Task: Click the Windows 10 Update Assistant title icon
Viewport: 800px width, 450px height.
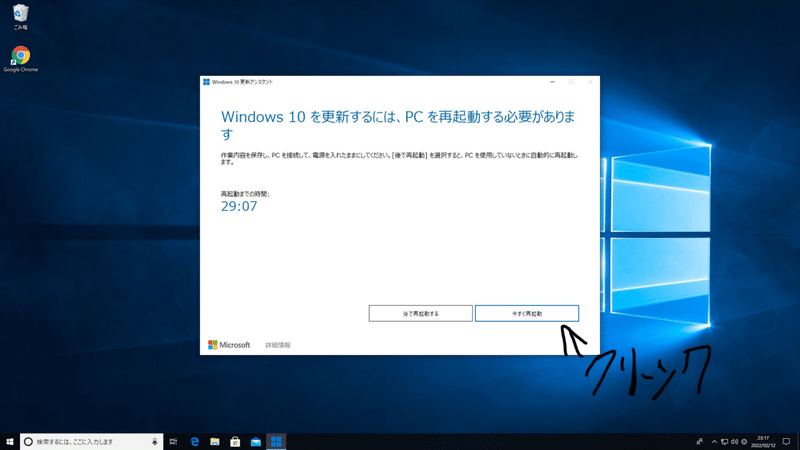Action: coord(206,82)
